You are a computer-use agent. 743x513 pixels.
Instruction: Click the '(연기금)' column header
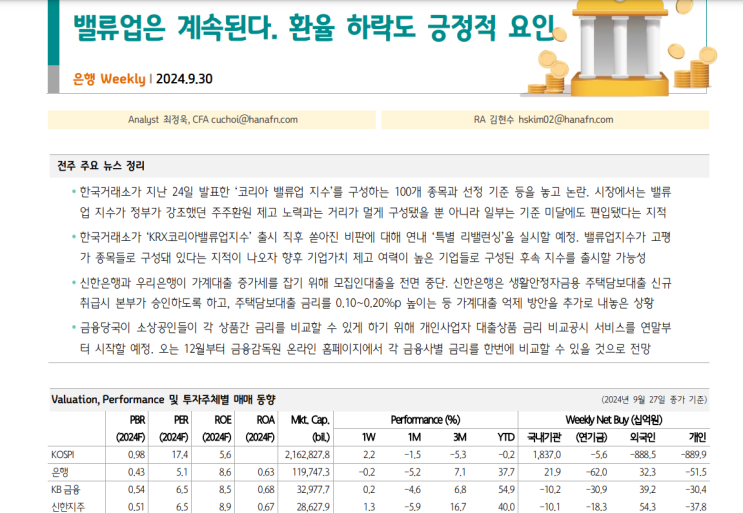point(591,437)
